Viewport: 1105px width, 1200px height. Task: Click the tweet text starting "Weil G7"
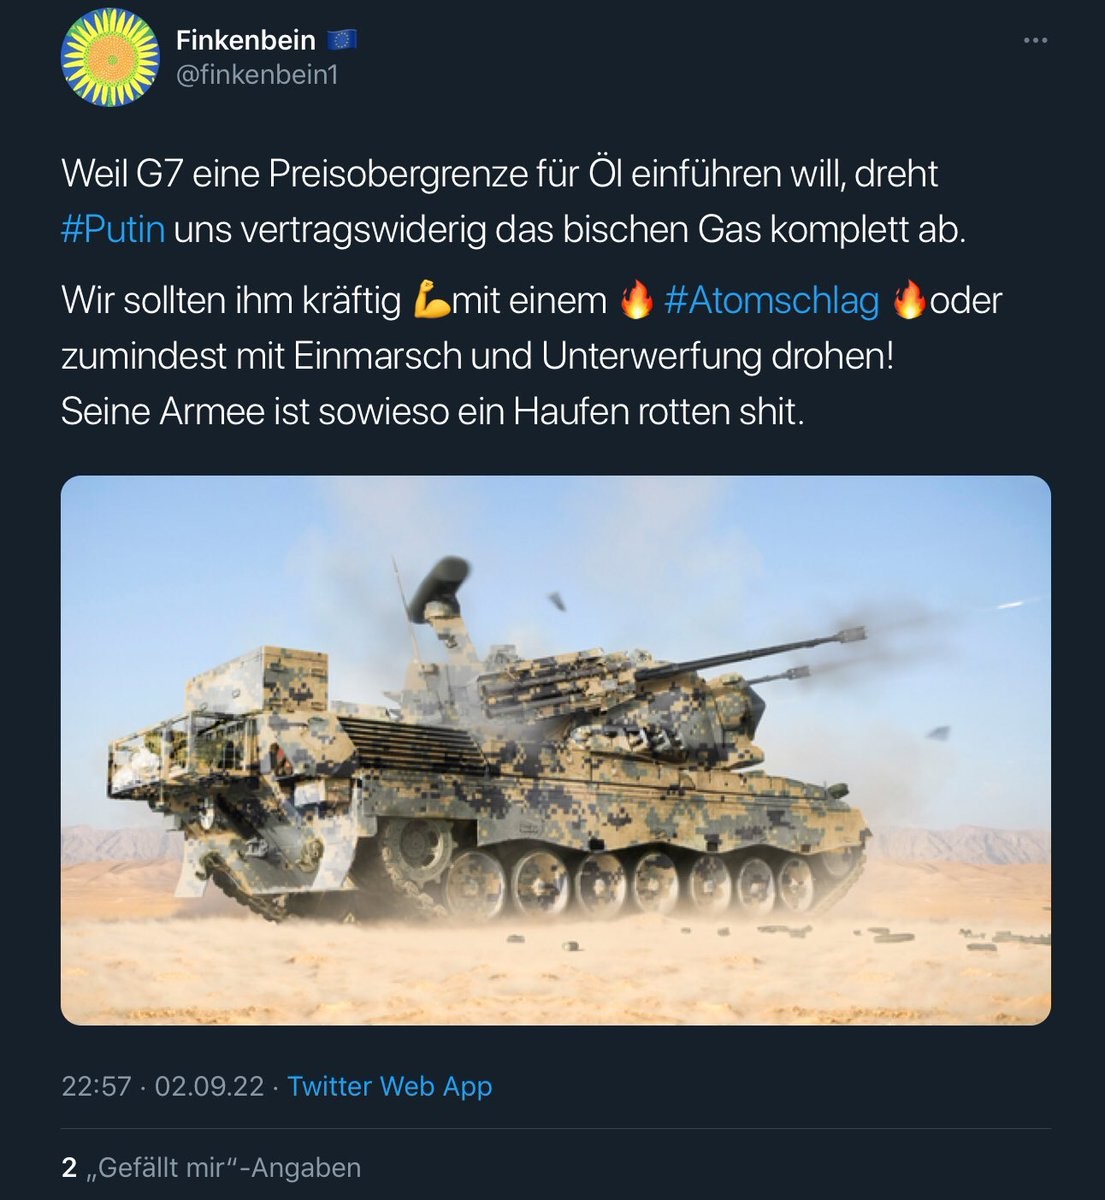pos(514,202)
